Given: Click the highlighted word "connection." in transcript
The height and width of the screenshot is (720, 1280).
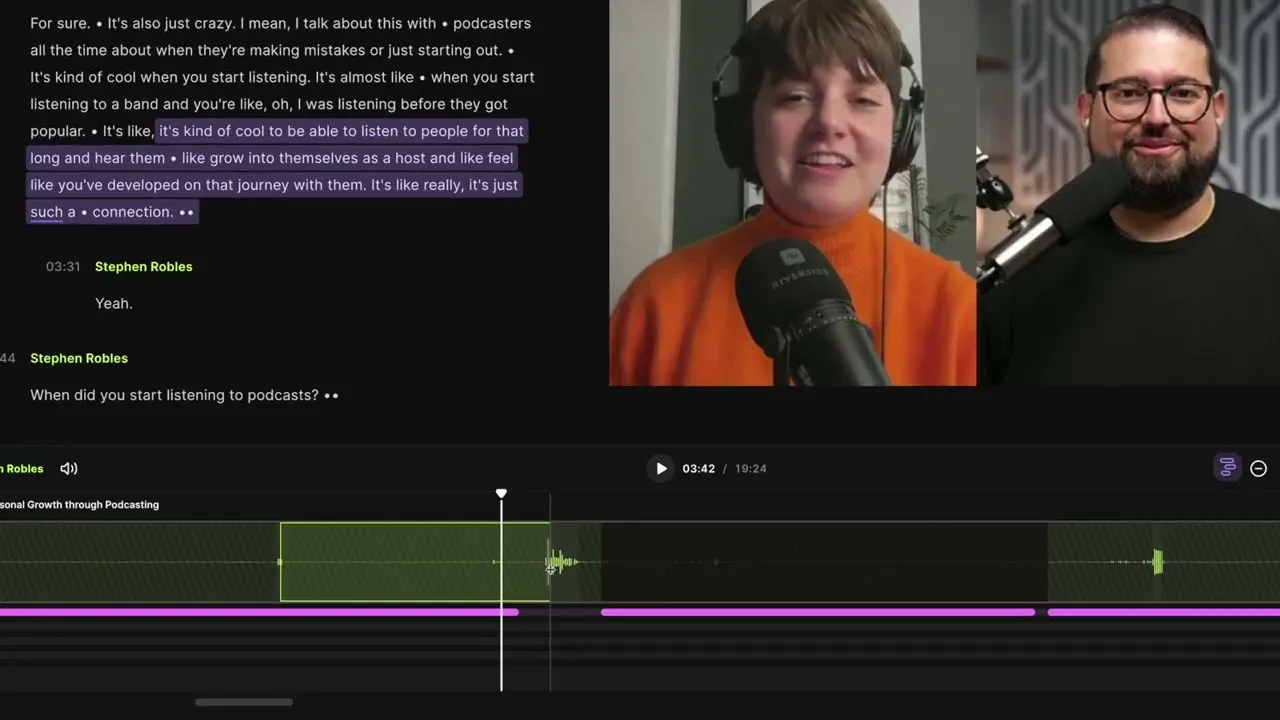Looking at the screenshot, I should click(133, 212).
